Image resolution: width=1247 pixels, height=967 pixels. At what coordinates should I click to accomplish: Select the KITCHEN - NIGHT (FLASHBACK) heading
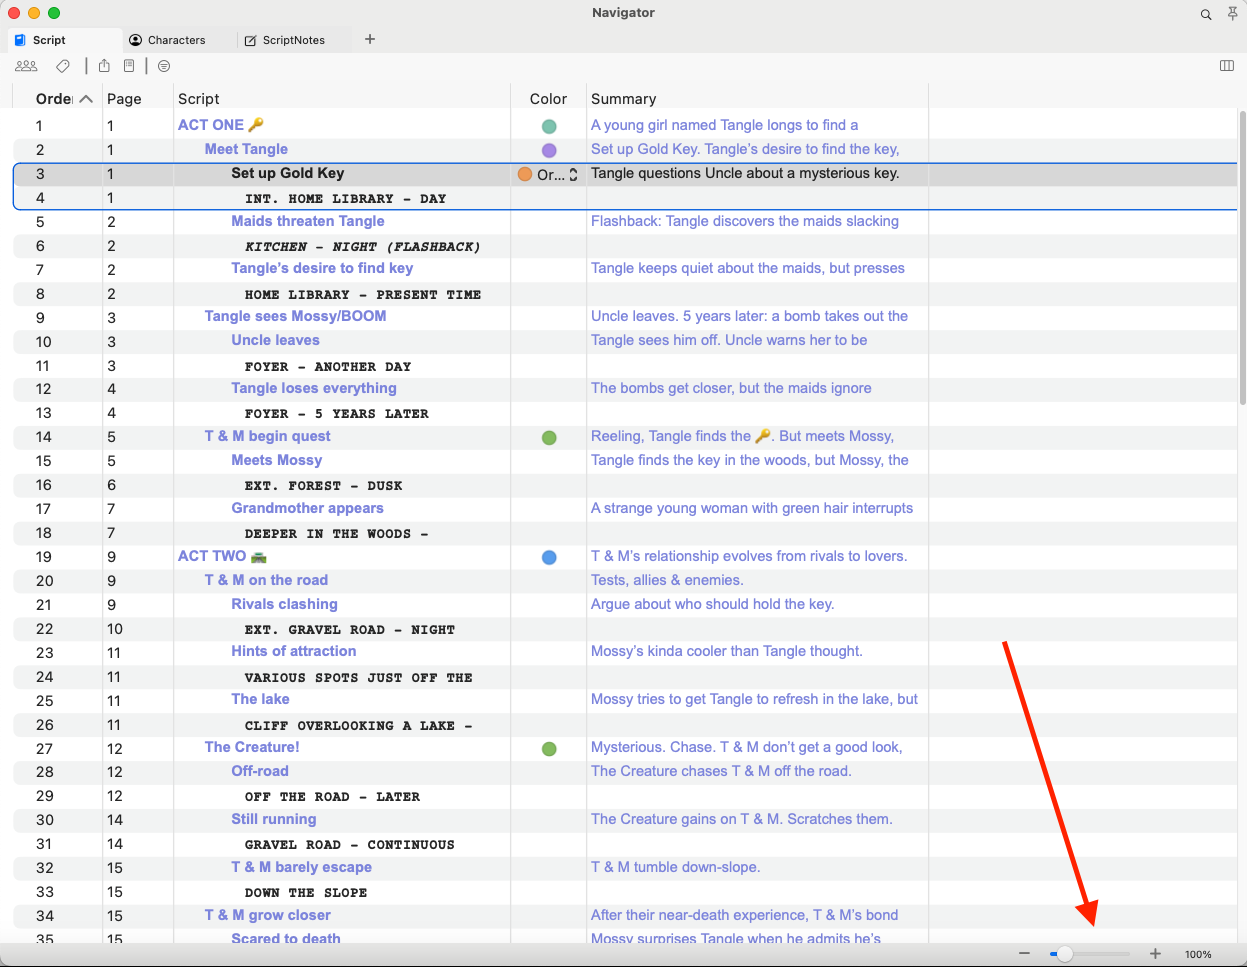tap(362, 246)
